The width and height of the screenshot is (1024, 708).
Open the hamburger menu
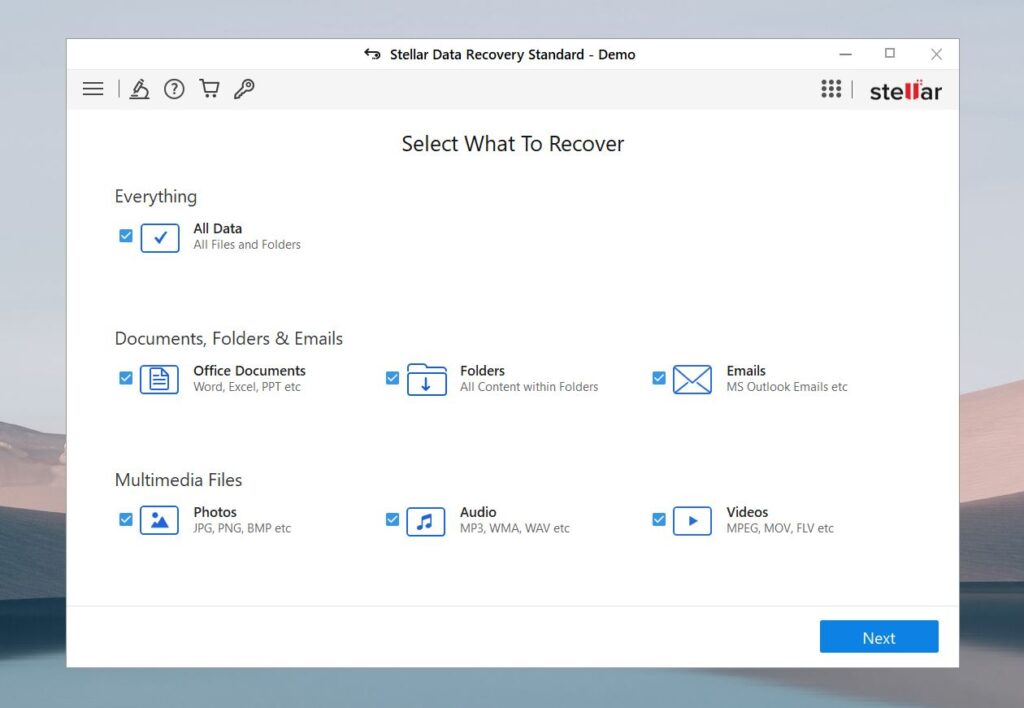92,88
